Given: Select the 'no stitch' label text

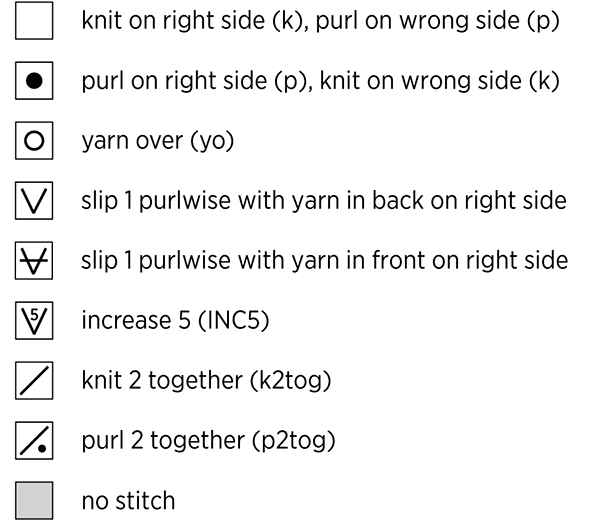Looking at the screenshot, I should [129, 501].
